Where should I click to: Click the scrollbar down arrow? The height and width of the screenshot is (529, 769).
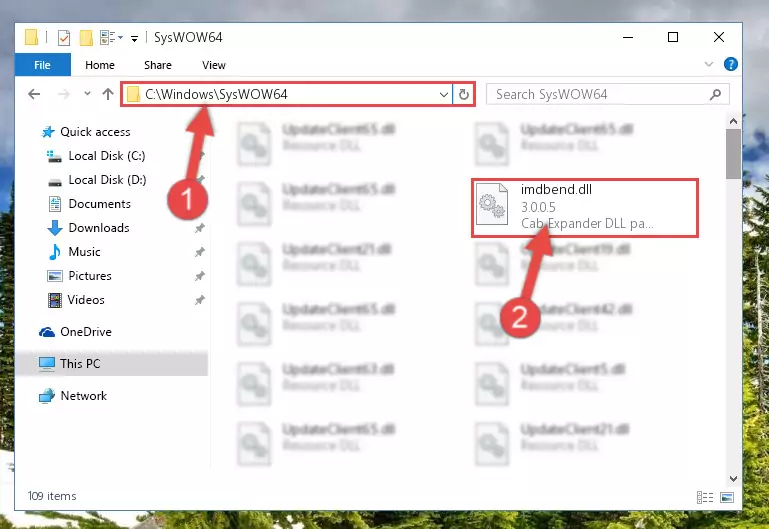coord(733,479)
